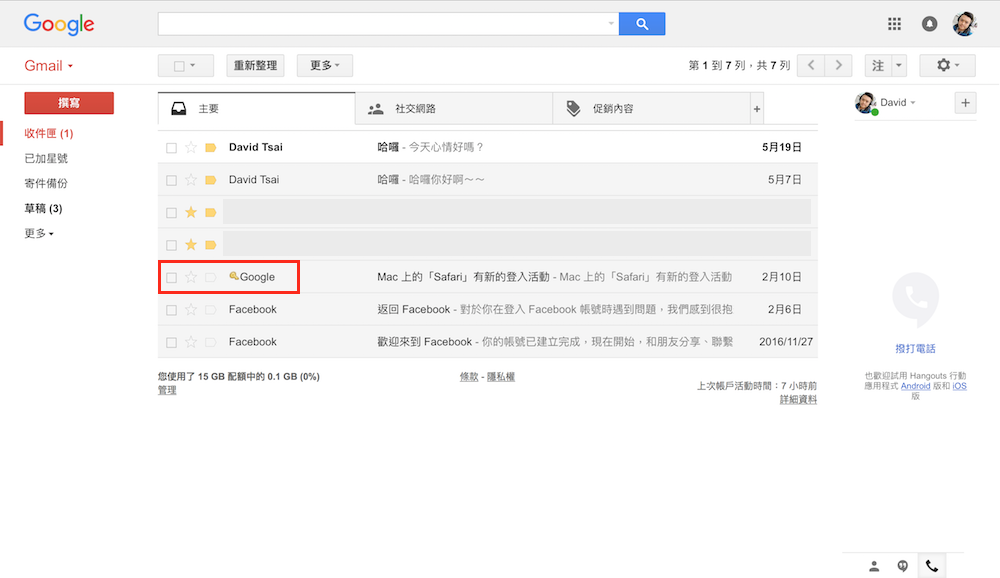Click the plus button next to David in Hangouts
This screenshot has height=578, width=1000.
tap(965, 103)
